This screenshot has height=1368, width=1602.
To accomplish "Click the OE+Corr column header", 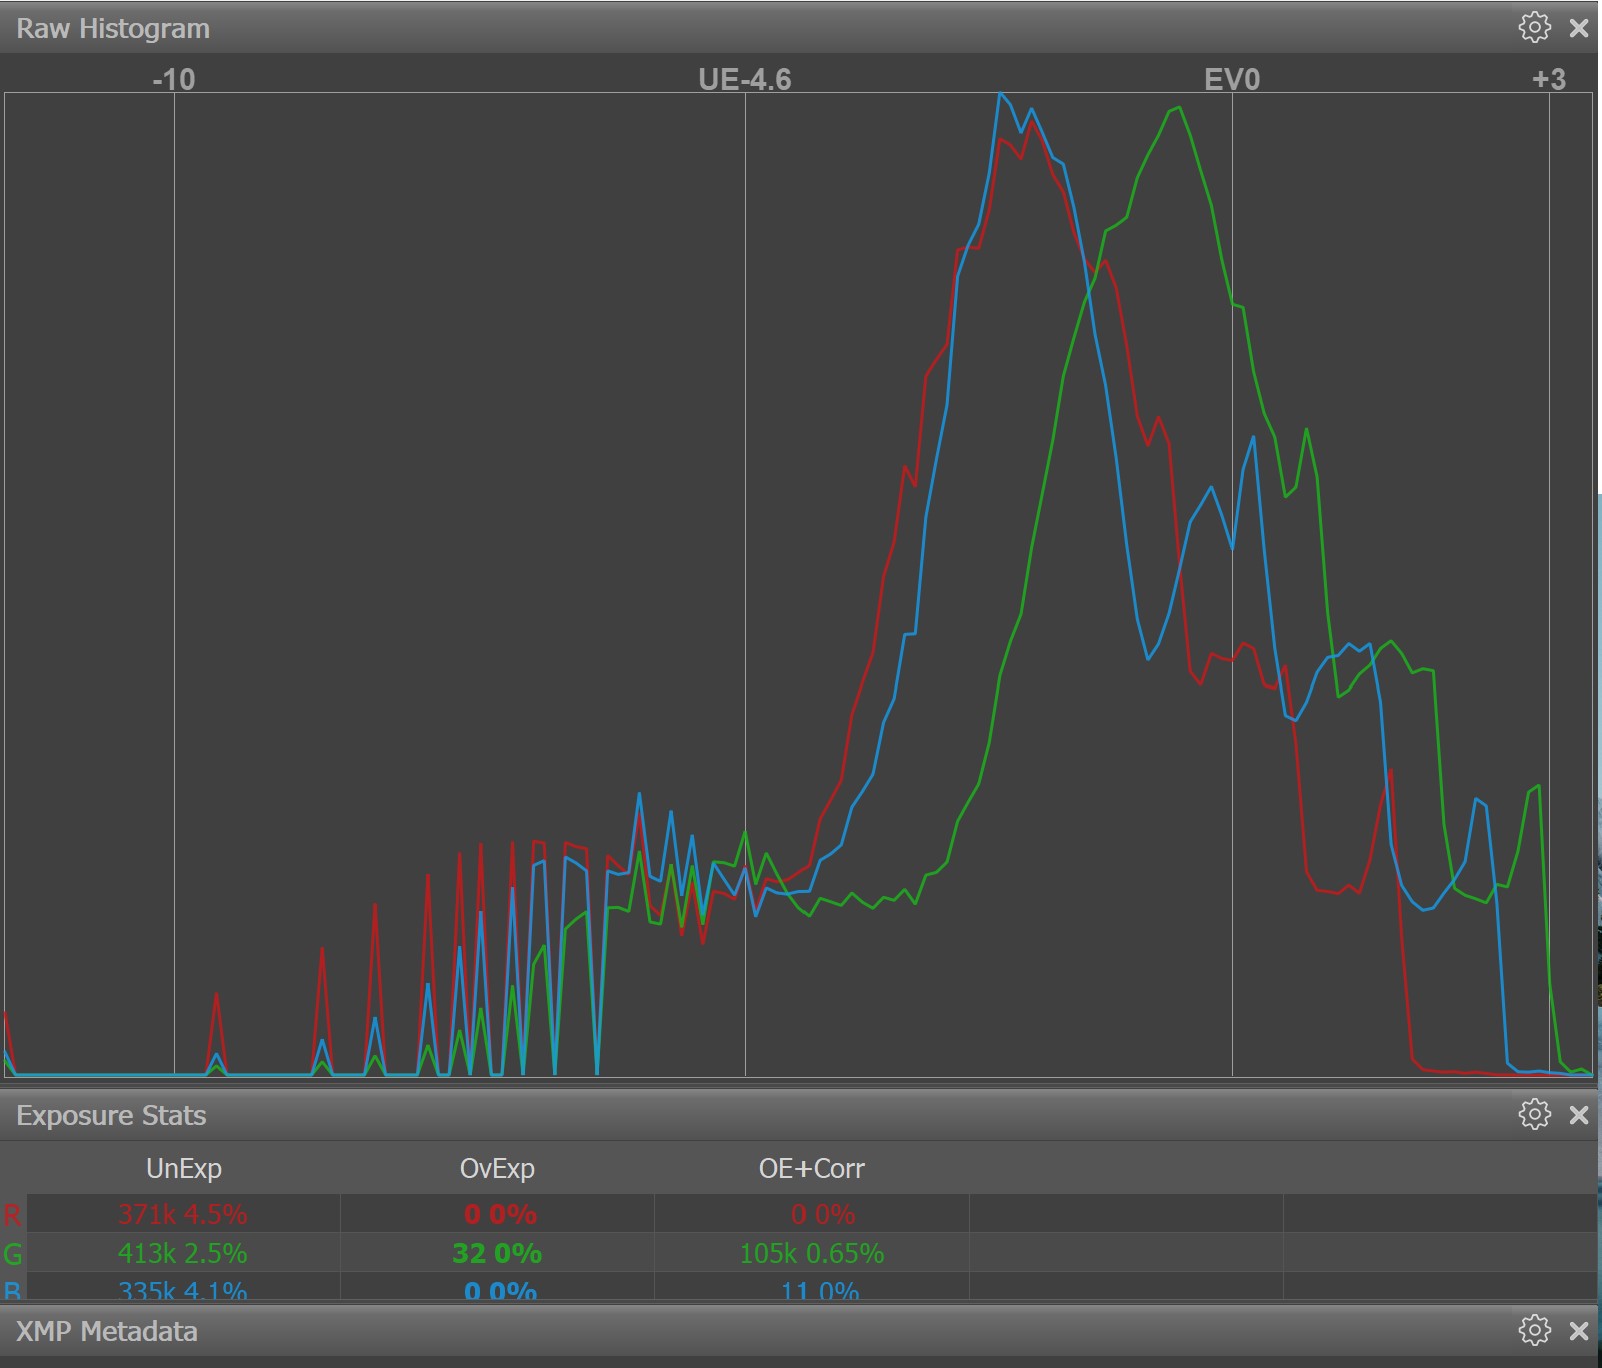I will pos(811,1168).
